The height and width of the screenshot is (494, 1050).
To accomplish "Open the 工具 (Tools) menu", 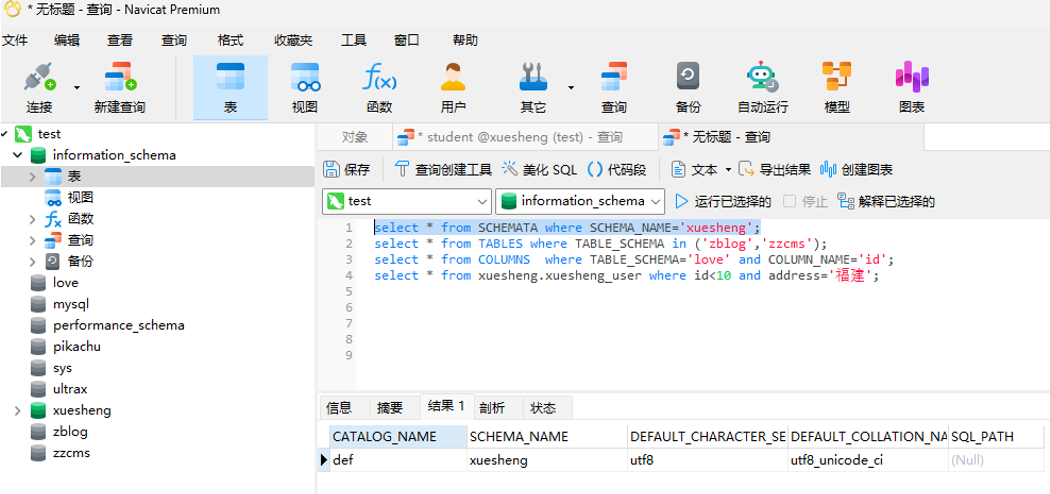I will tap(353, 40).
